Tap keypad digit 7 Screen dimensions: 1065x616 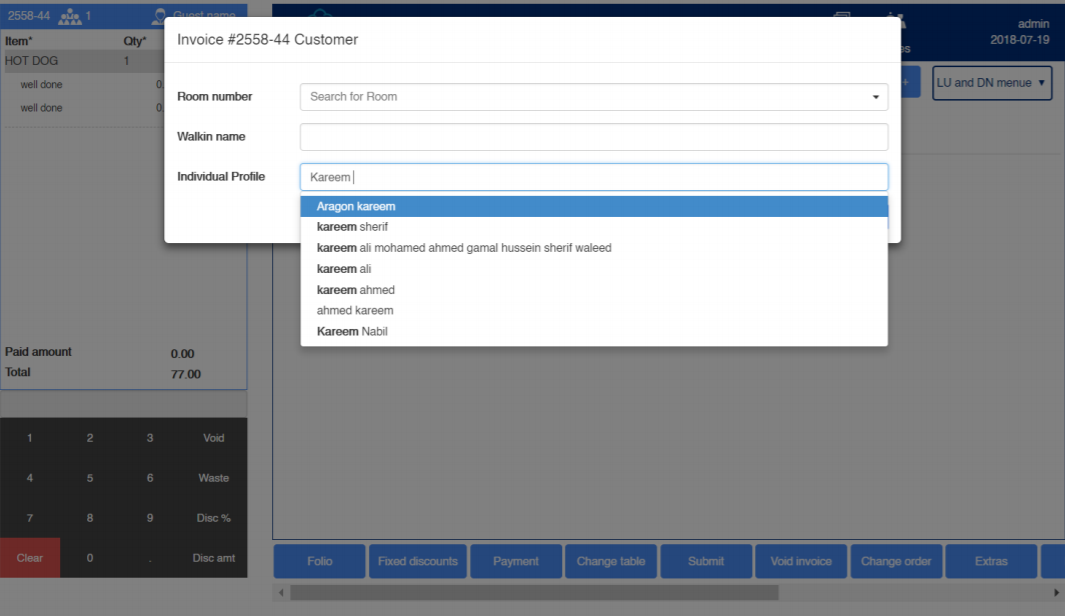30,518
